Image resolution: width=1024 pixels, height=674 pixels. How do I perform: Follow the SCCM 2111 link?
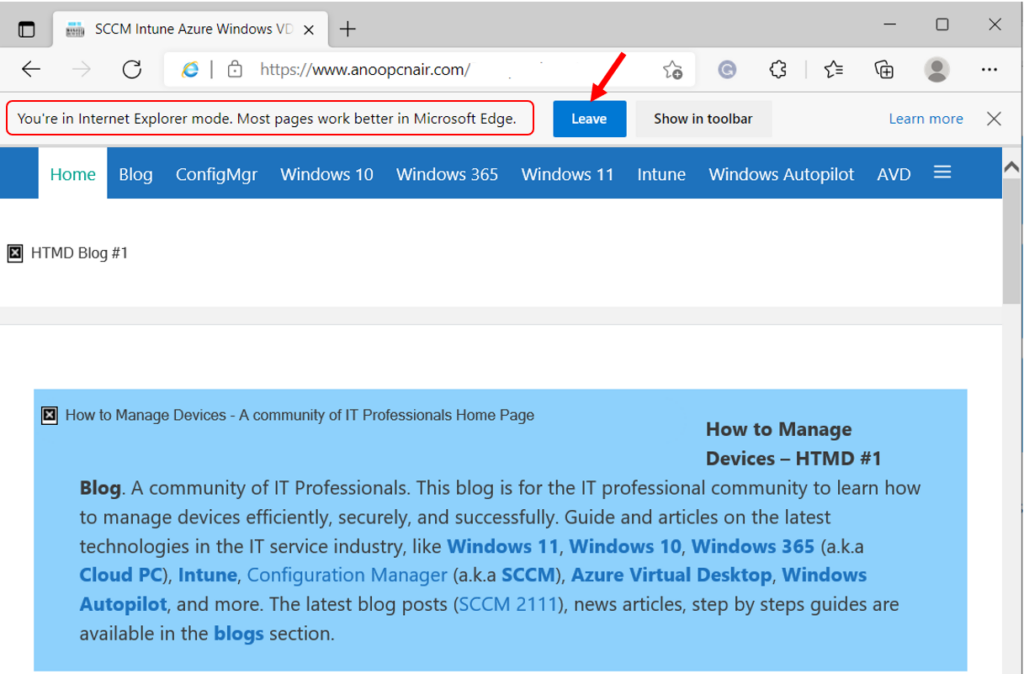pos(509,604)
